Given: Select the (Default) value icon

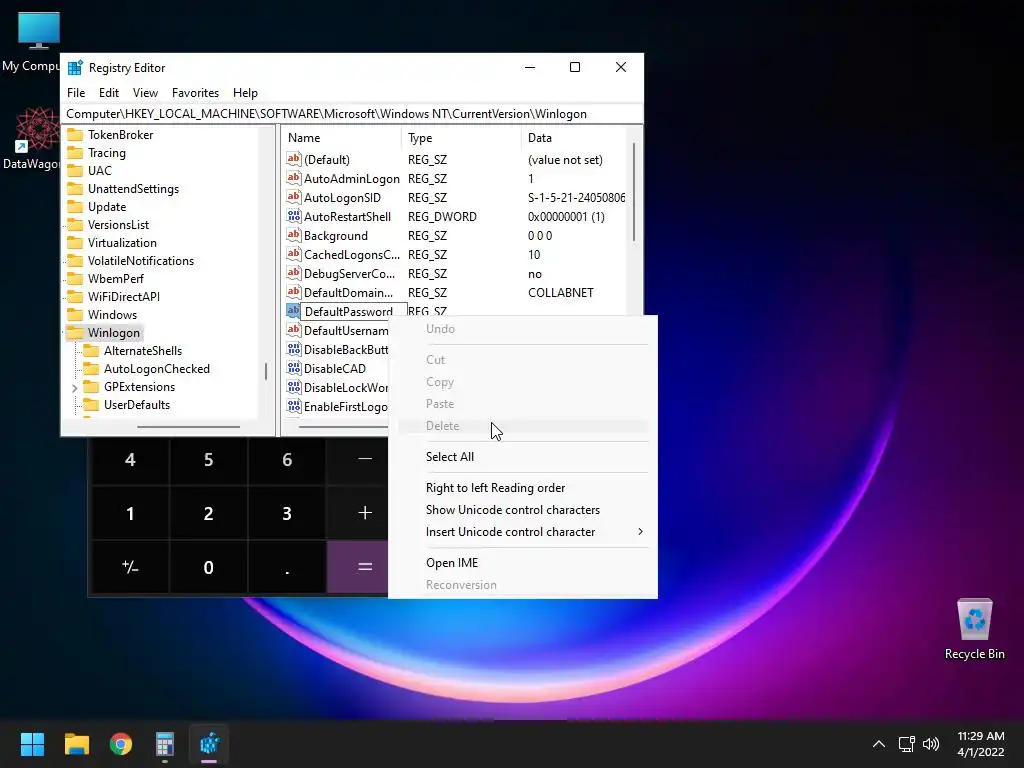Looking at the screenshot, I should [294, 159].
